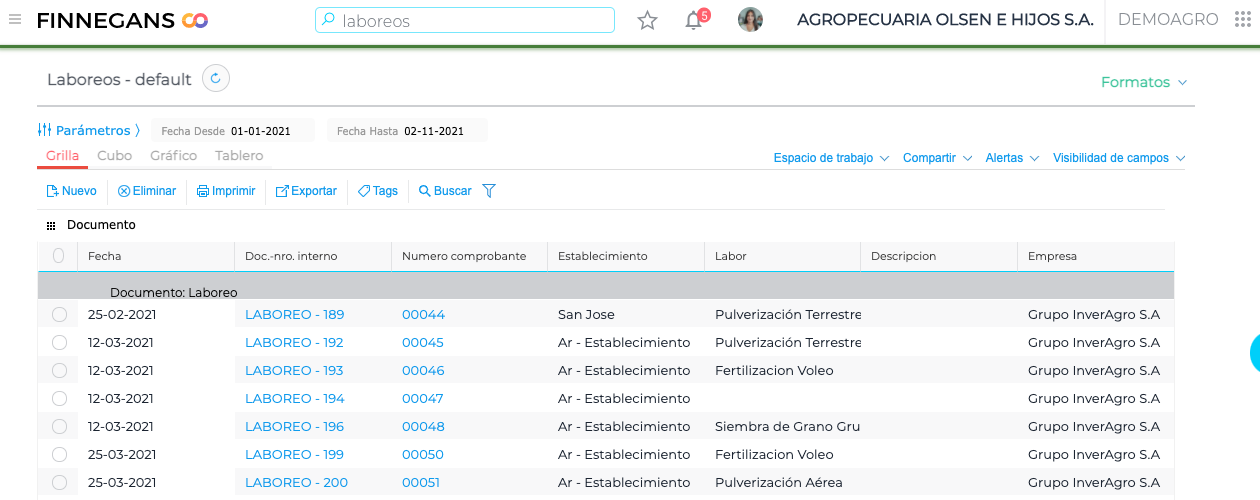Sort by the Descripcion column header

coord(938,256)
